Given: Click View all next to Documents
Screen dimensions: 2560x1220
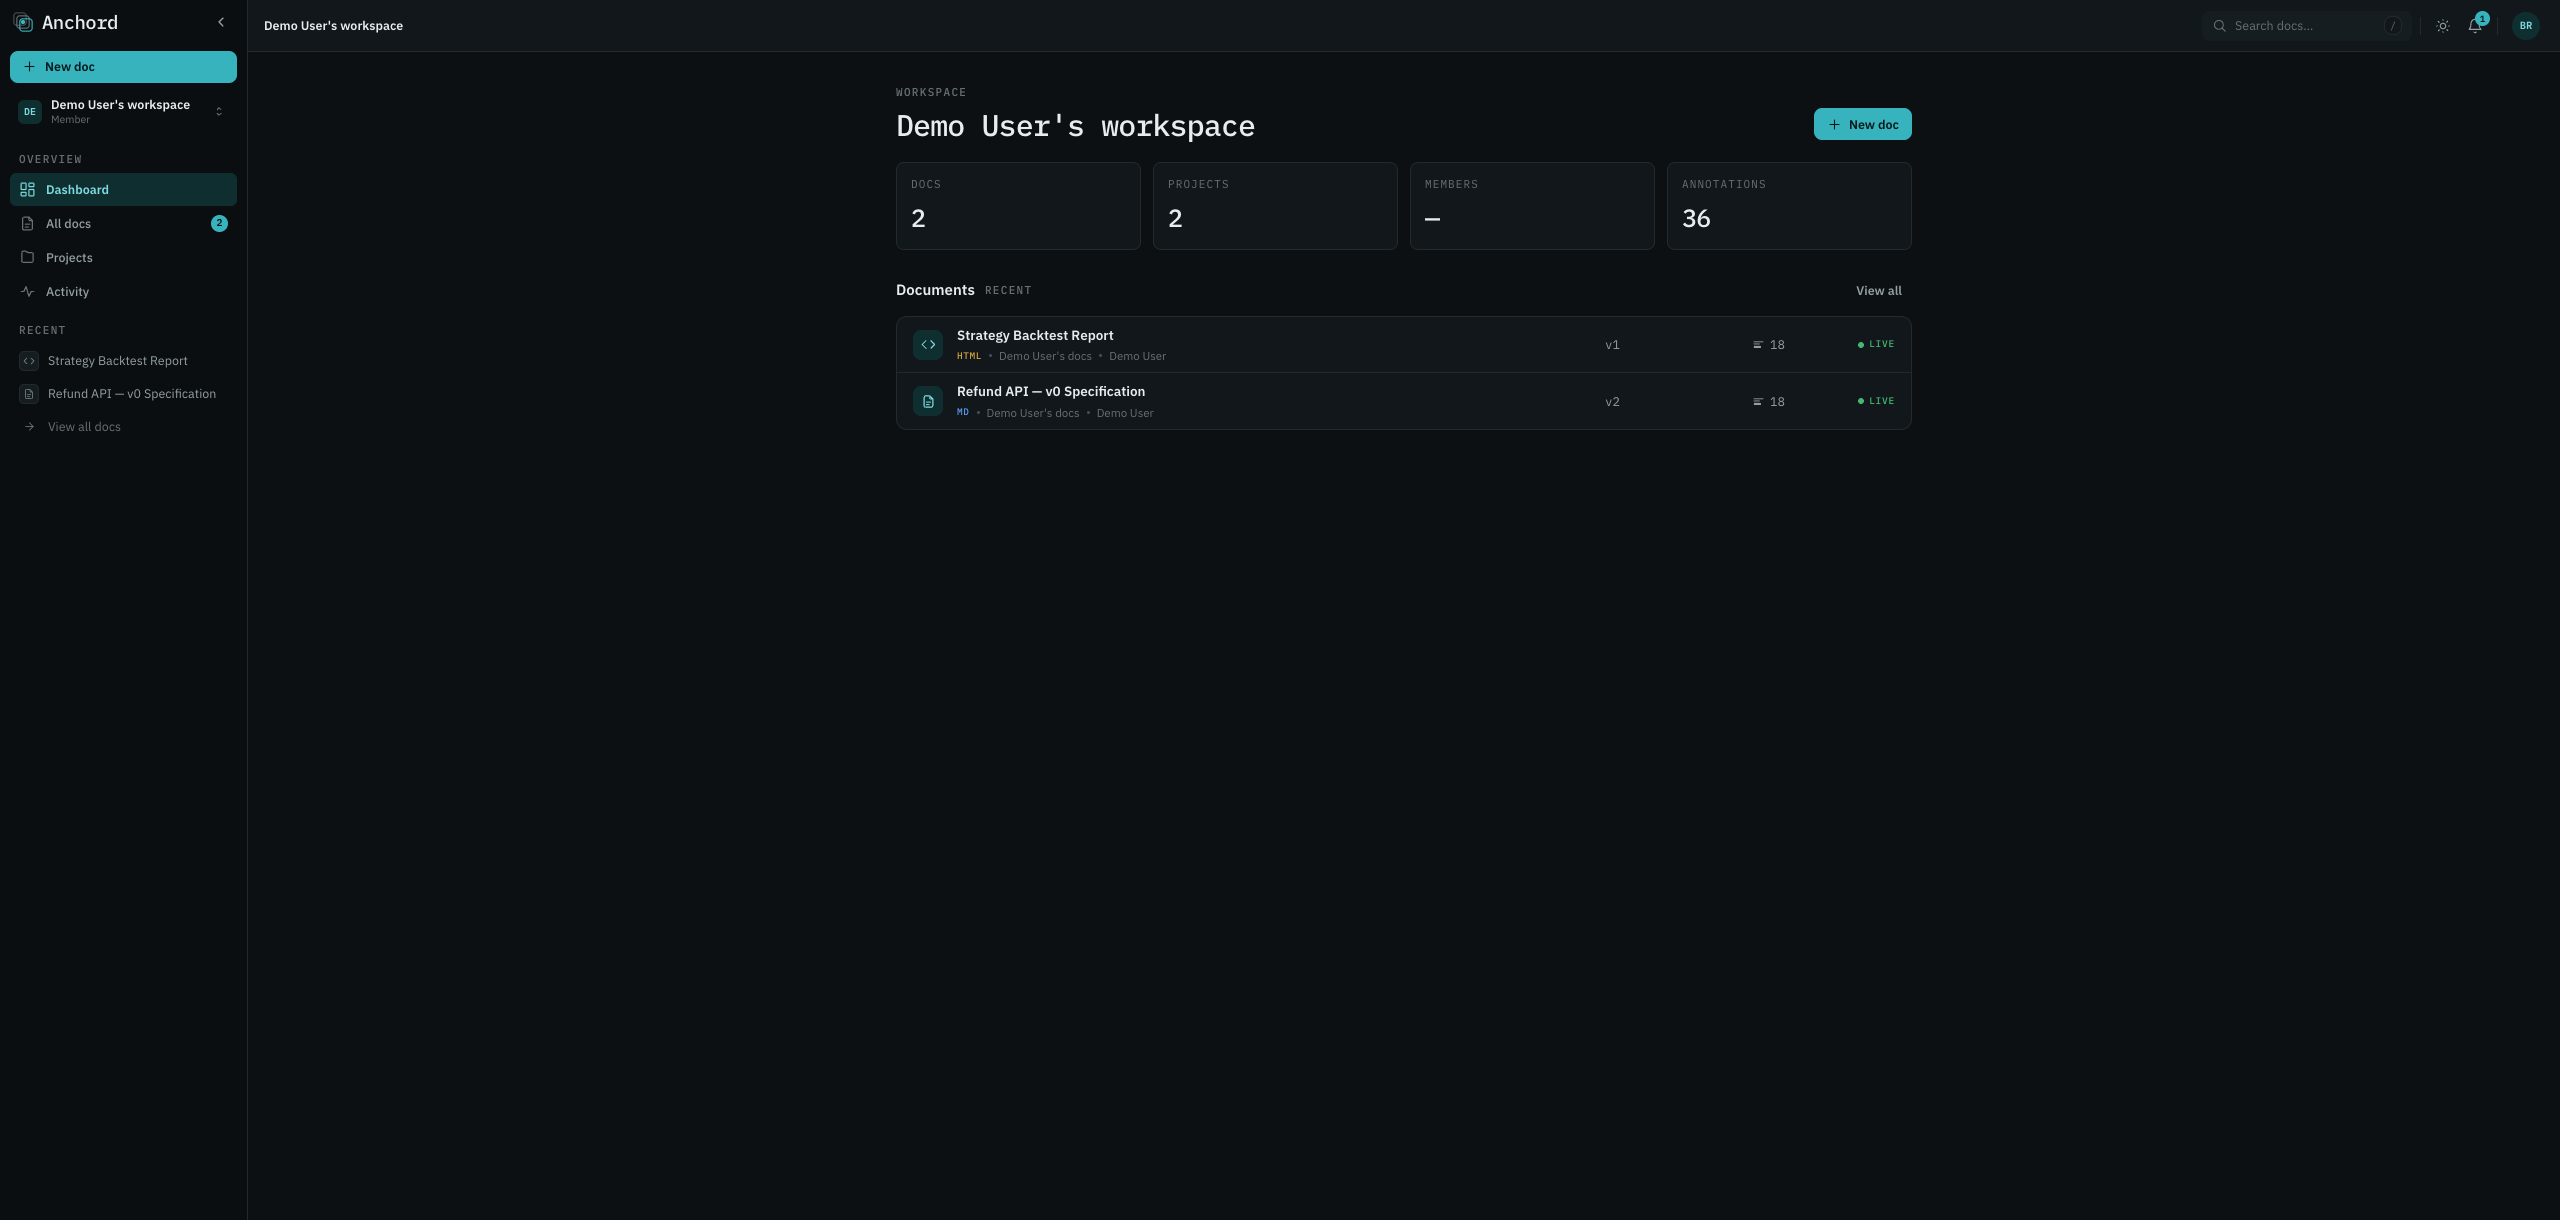Looking at the screenshot, I should 1878,291.
